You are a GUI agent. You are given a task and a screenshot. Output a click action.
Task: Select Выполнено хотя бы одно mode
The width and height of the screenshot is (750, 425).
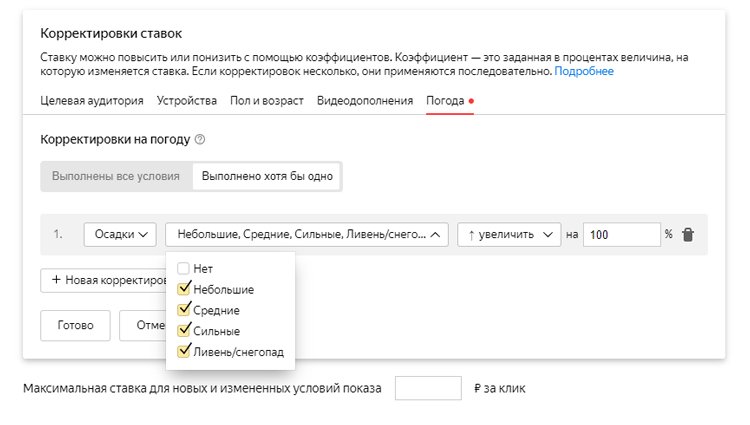pos(267,176)
